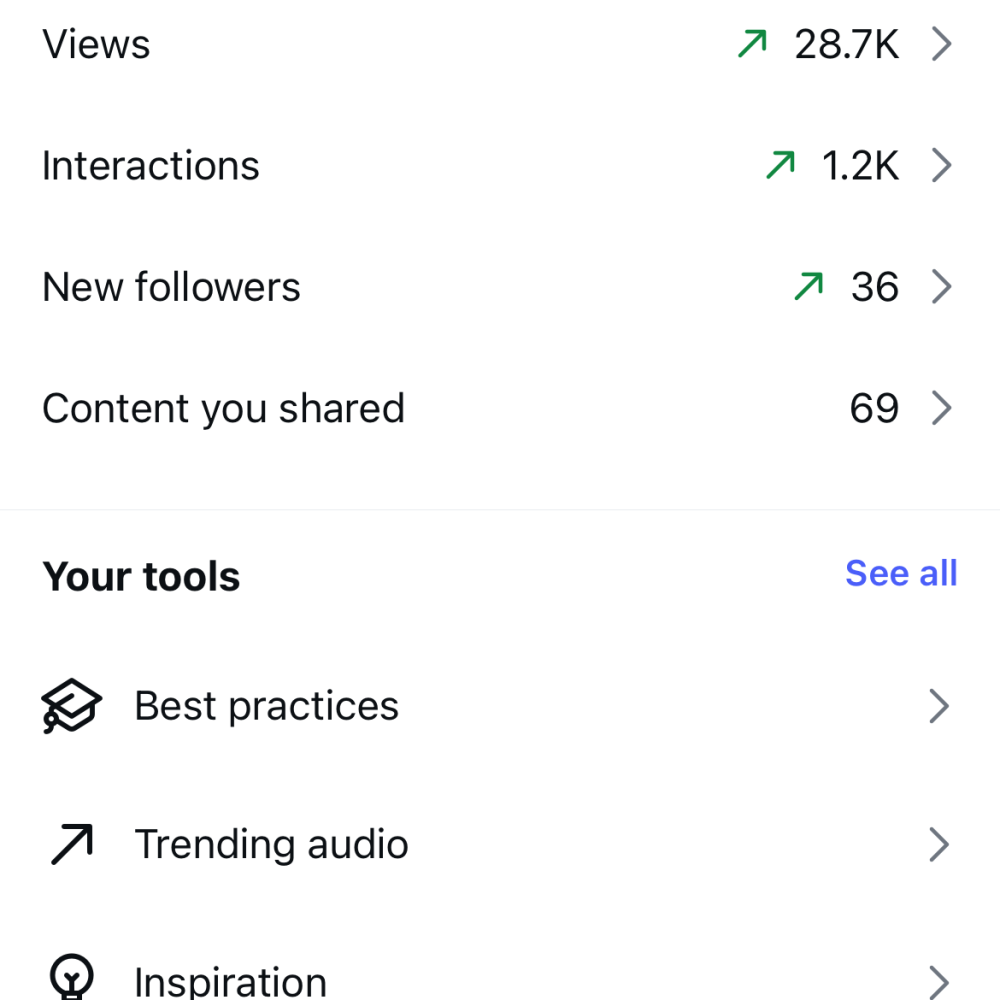Open the Views insights row
The width and height of the screenshot is (1000, 1000).
coord(500,44)
